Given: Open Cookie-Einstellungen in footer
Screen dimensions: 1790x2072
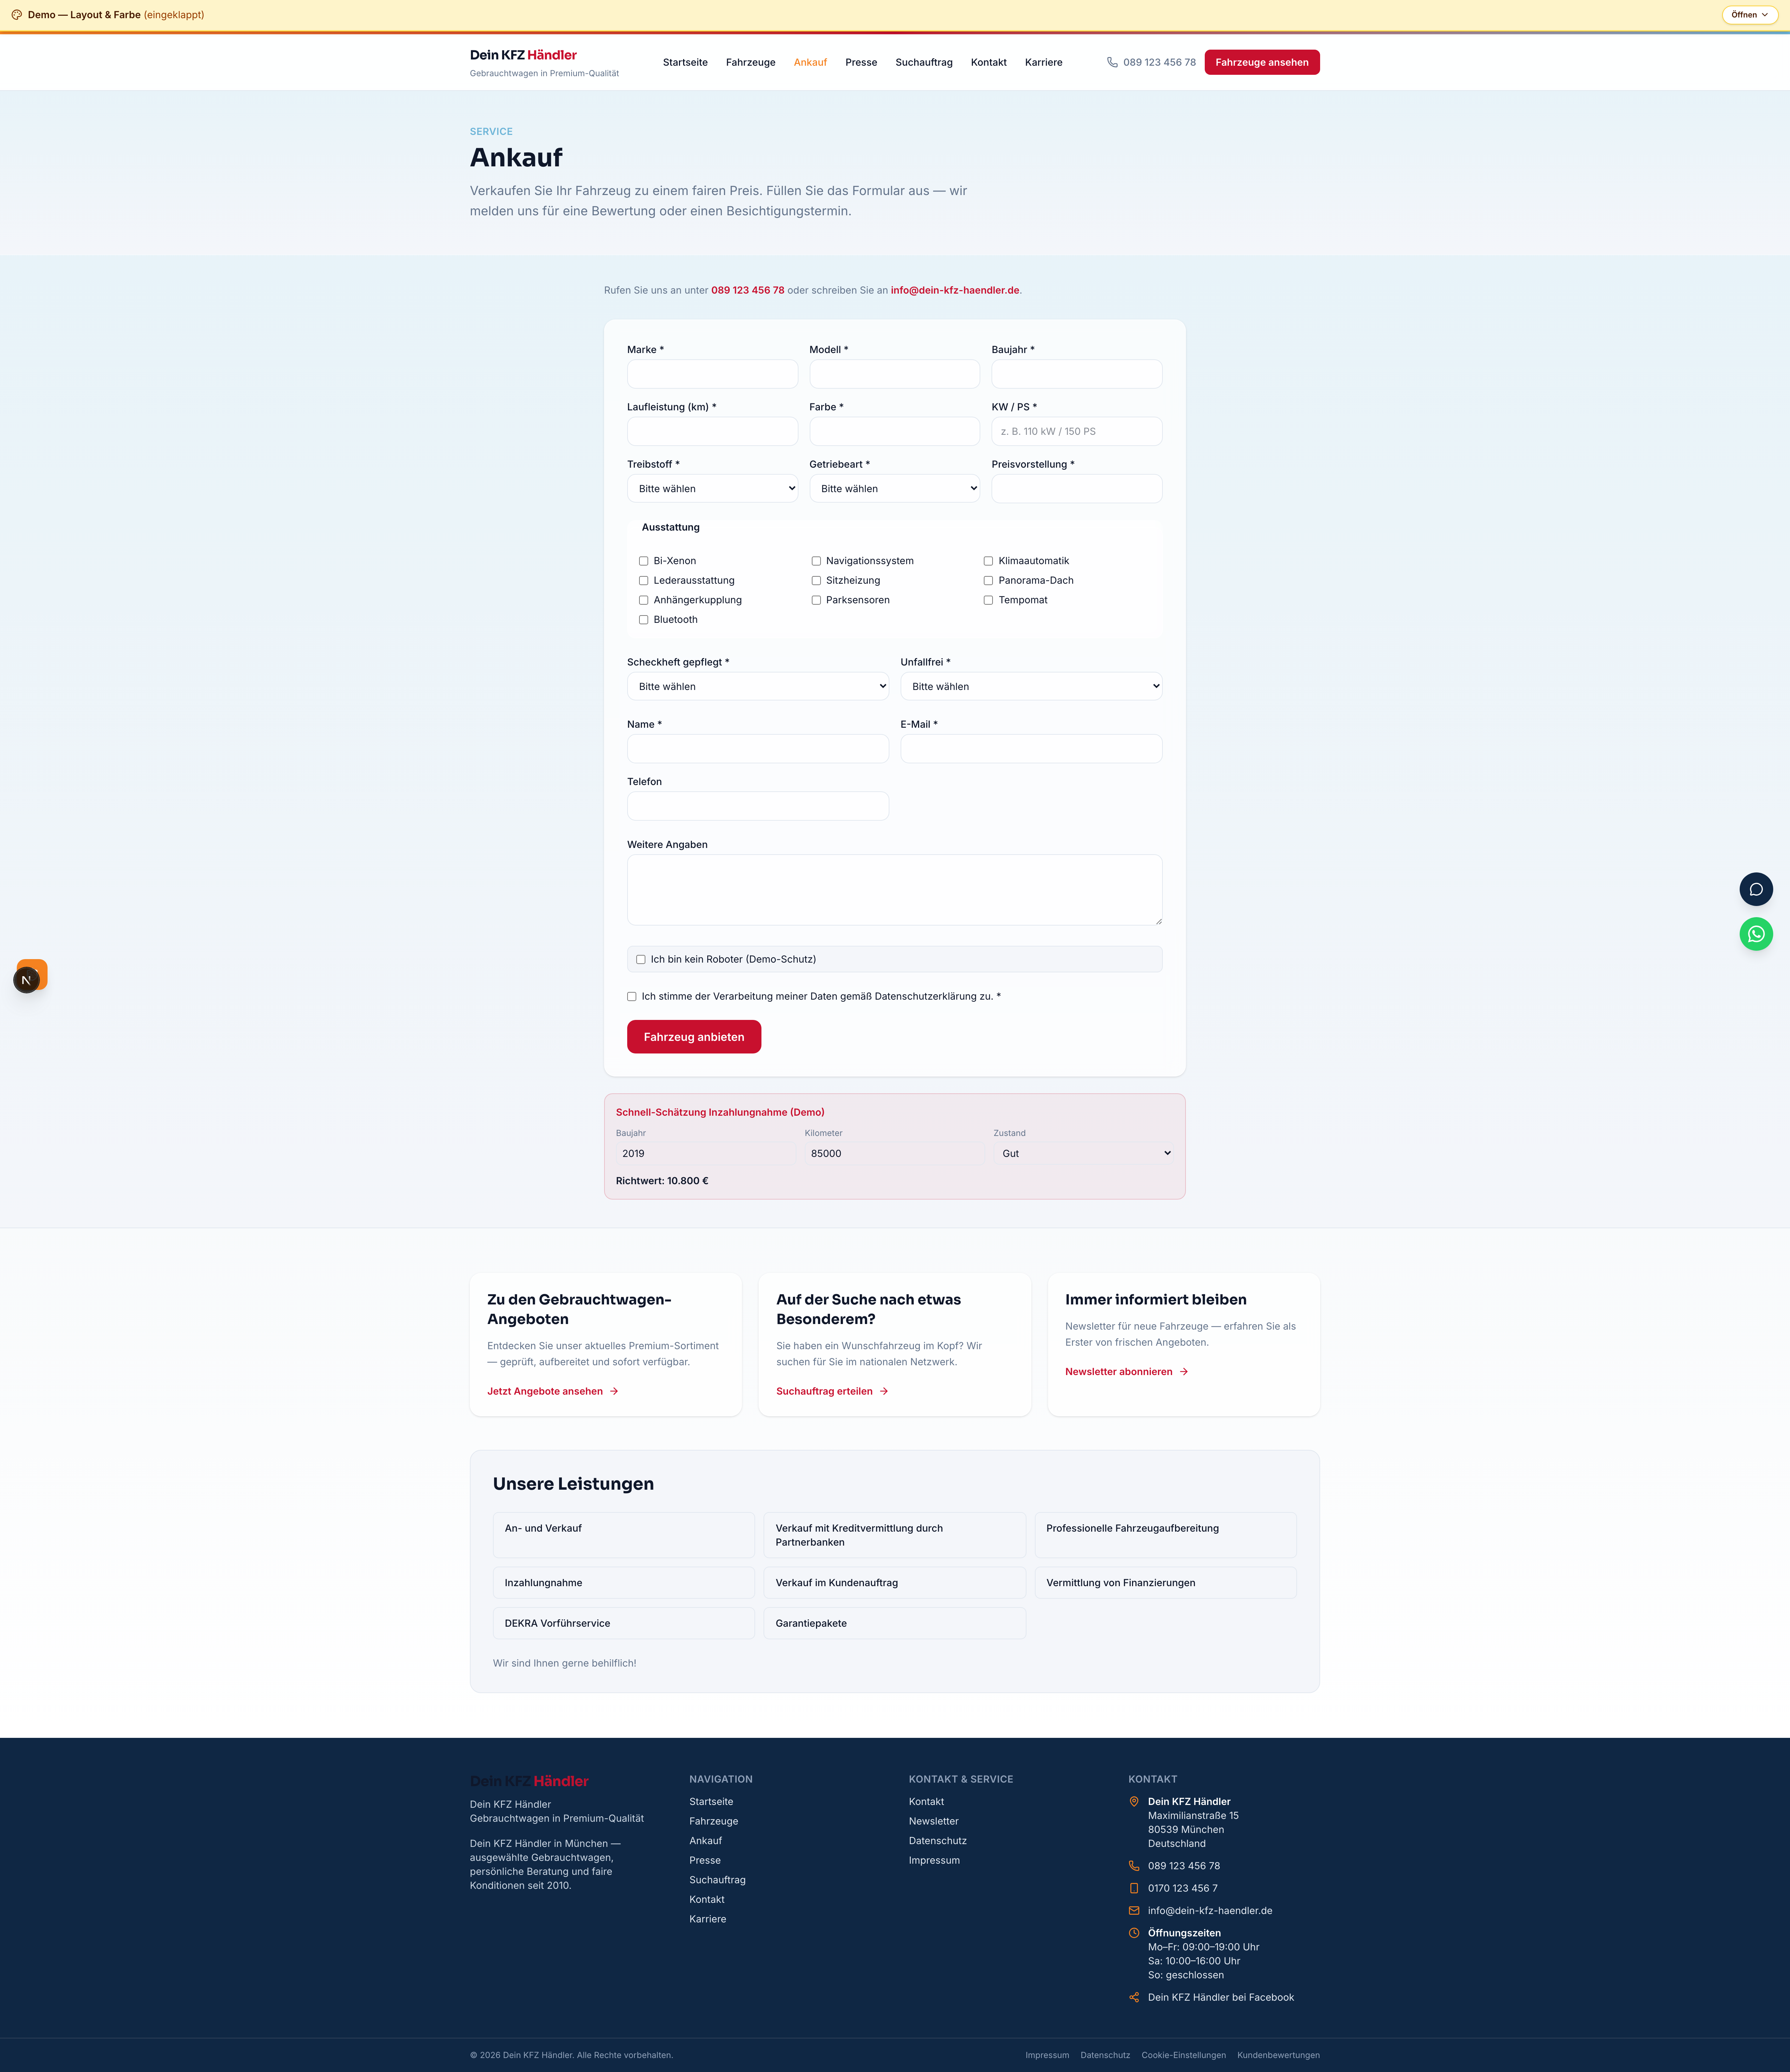Looking at the screenshot, I should point(1184,2055).
